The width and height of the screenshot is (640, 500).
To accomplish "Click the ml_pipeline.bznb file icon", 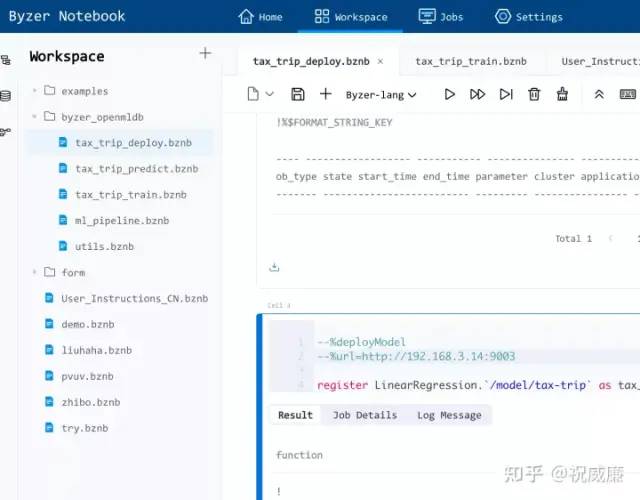I will coord(63,220).
